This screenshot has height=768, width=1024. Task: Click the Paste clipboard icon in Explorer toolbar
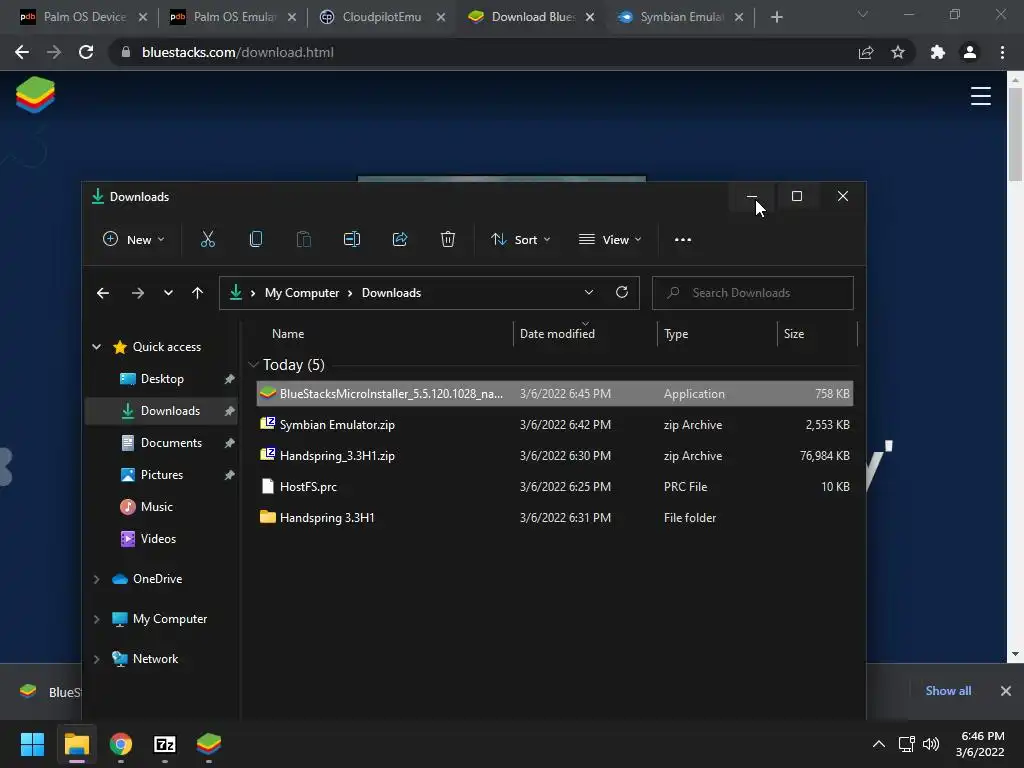(x=304, y=240)
